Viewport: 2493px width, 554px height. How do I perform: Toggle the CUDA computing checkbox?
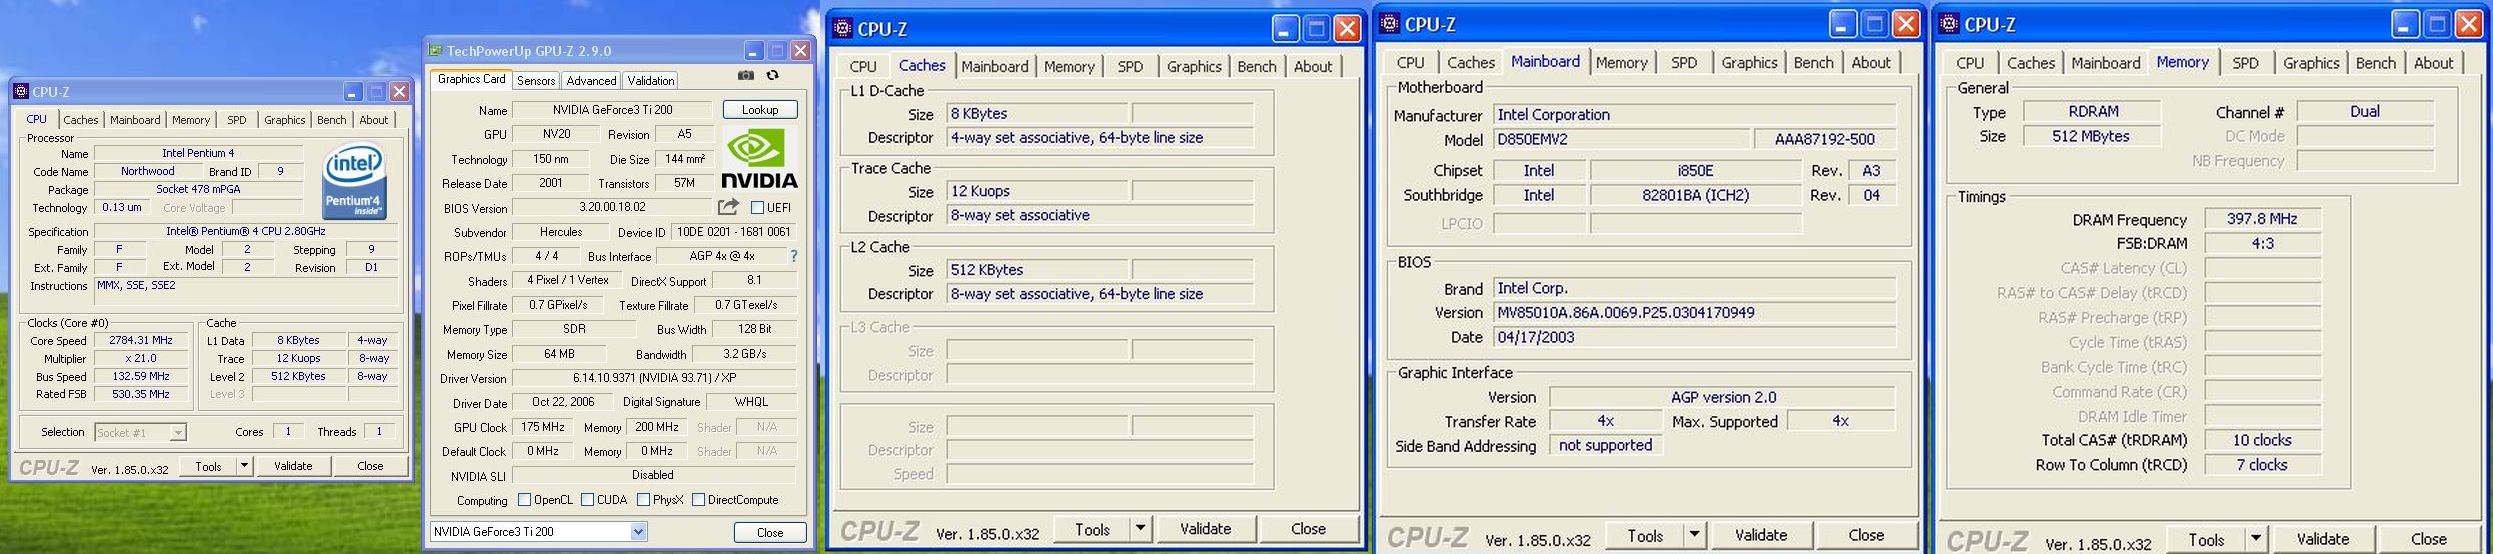click(x=587, y=499)
